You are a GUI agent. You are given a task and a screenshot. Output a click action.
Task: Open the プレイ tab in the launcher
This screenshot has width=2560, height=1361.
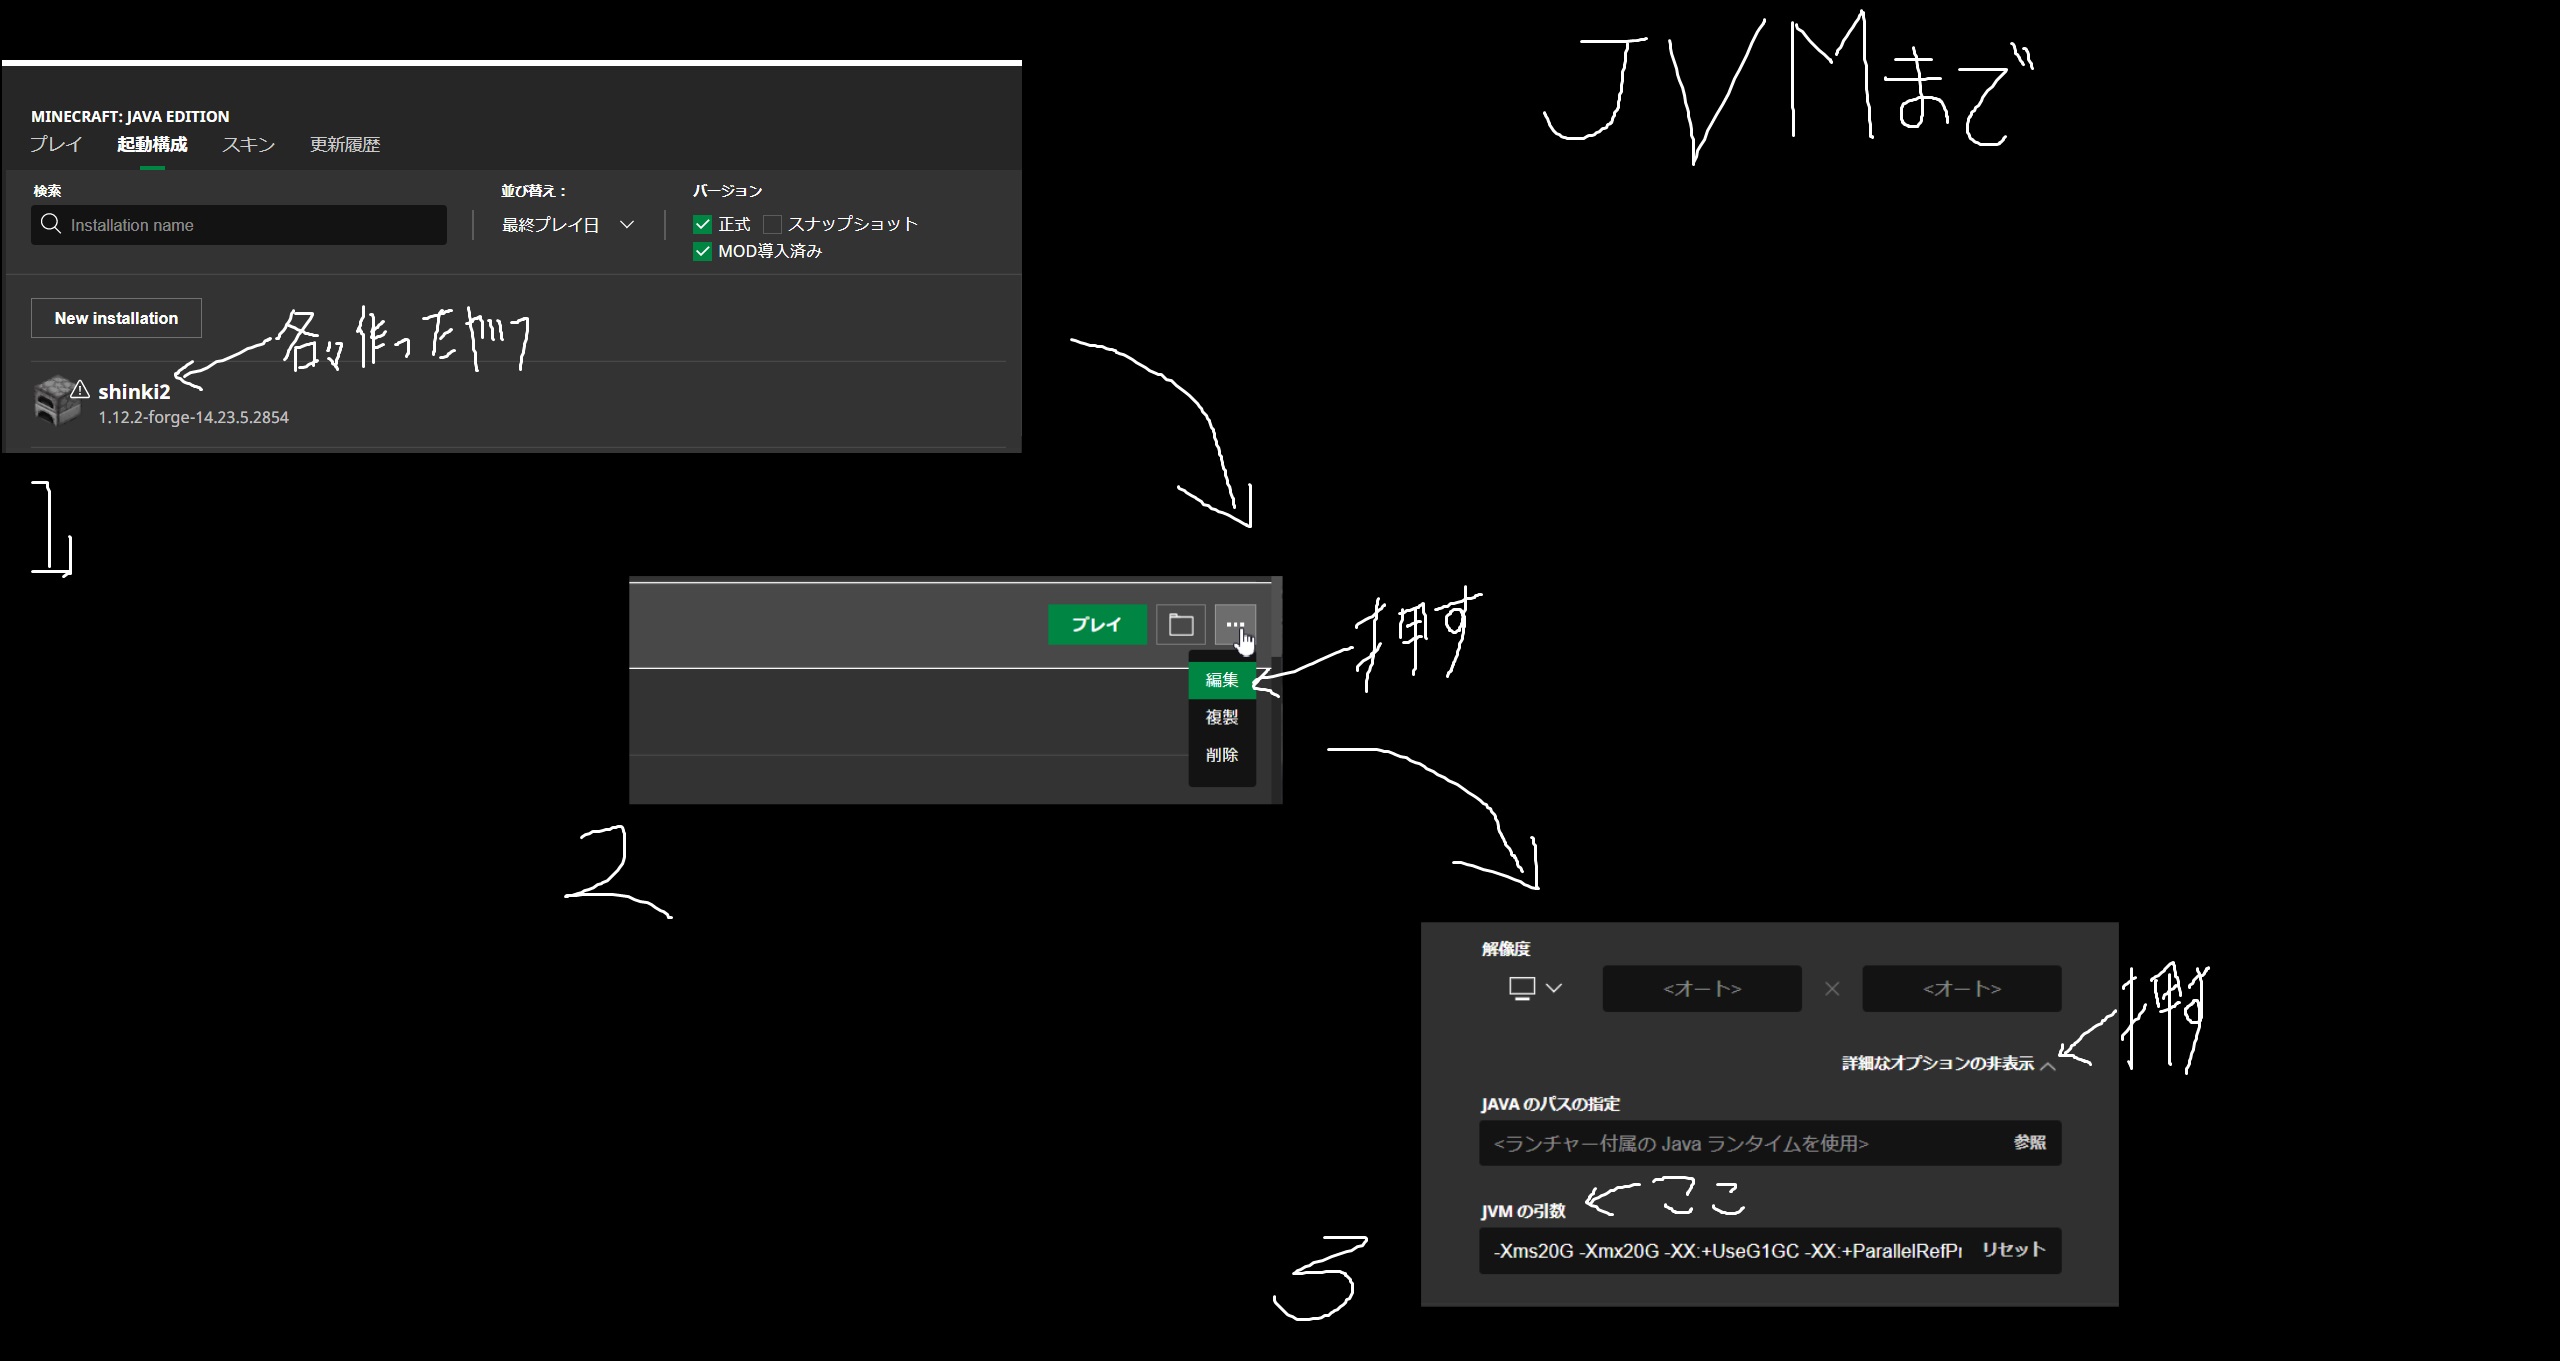pos(56,144)
